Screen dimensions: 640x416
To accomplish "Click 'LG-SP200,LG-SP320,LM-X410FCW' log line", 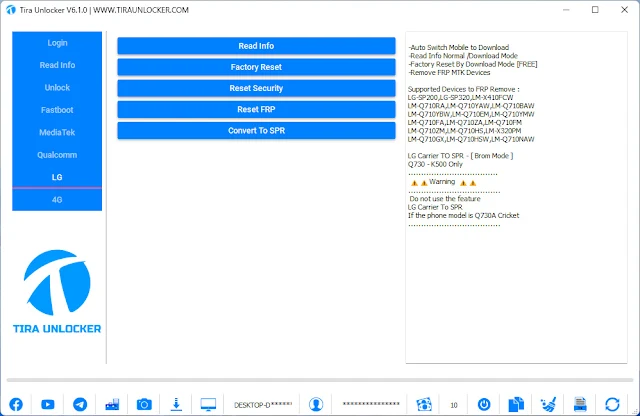I will click(460, 98).
